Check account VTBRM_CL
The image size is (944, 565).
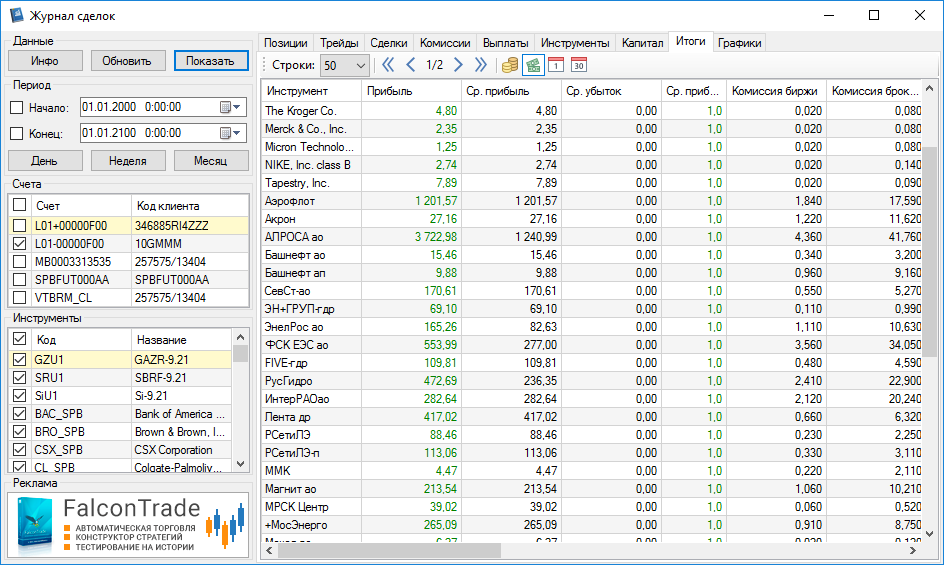[19, 298]
